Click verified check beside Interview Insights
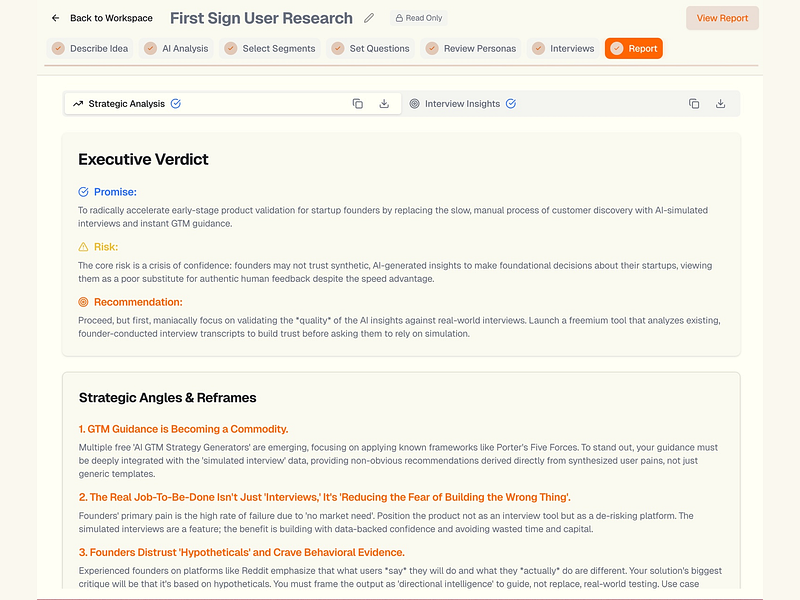The height and width of the screenshot is (600, 800). (x=511, y=104)
